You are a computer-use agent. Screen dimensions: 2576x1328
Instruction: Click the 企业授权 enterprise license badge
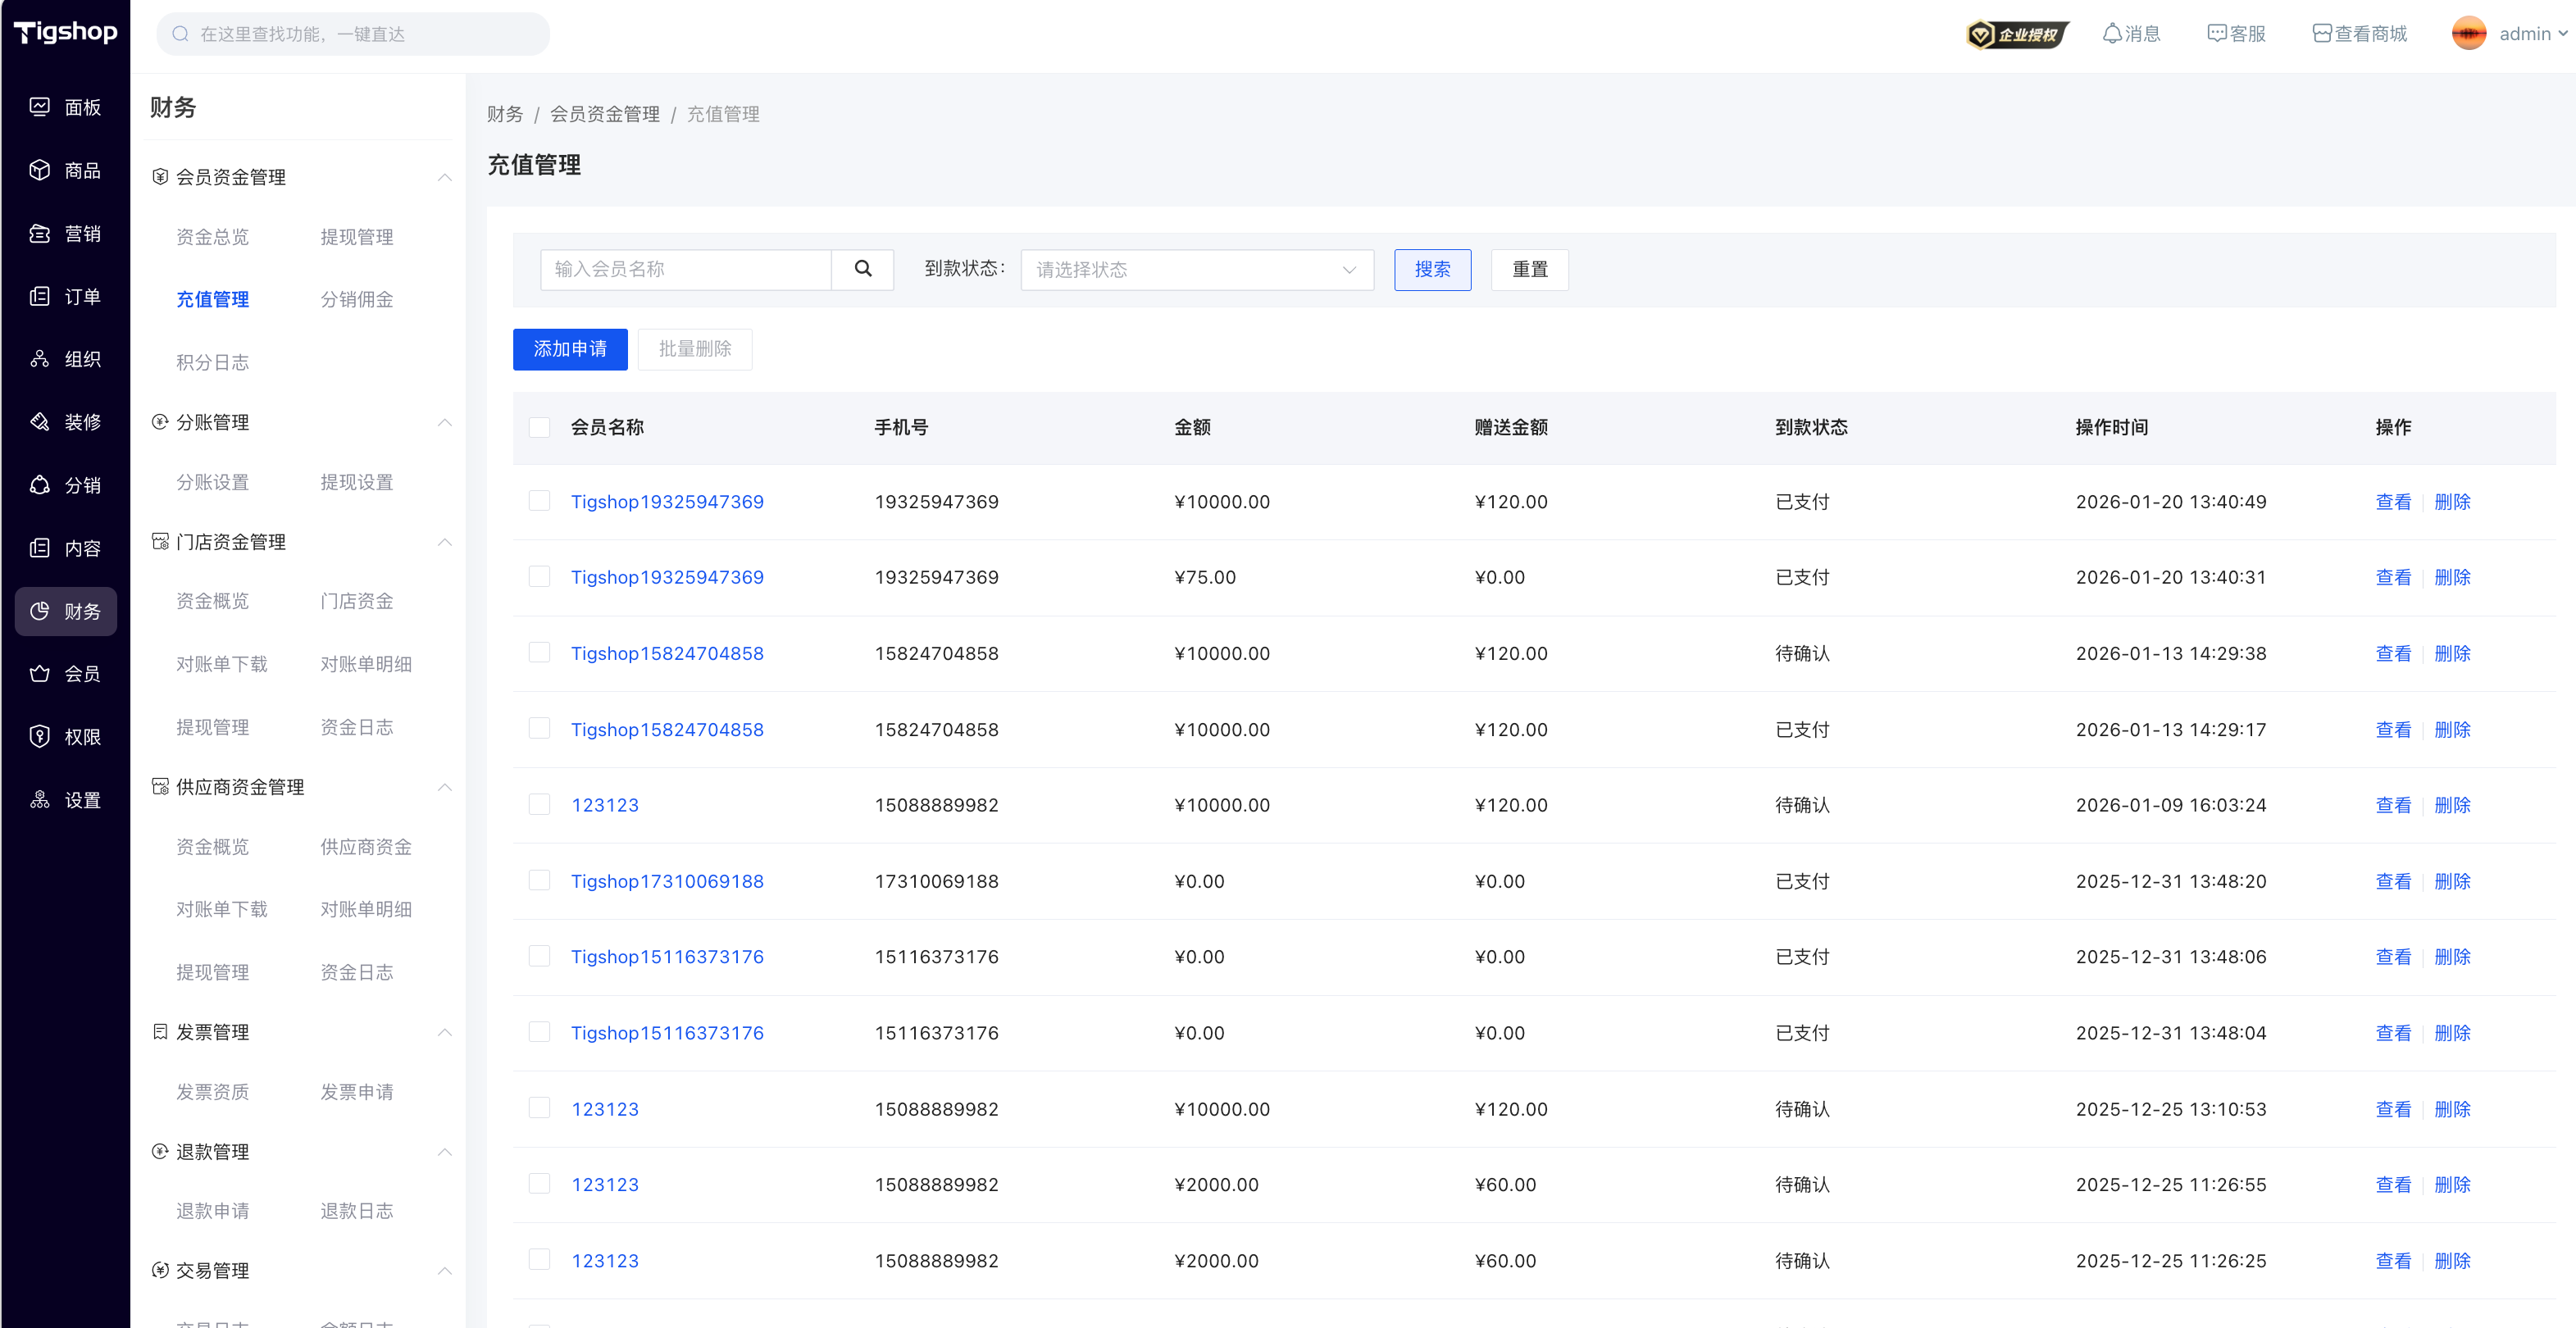click(x=2016, y=34)
